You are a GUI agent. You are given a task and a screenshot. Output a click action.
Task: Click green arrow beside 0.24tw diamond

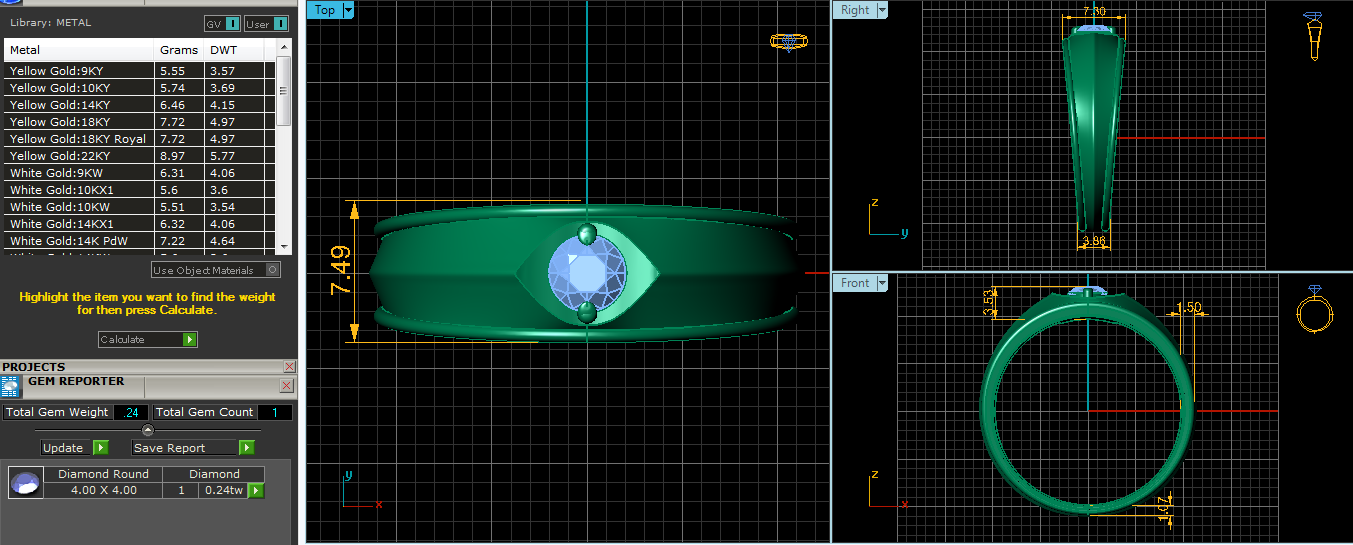click(x=256, y=490)
